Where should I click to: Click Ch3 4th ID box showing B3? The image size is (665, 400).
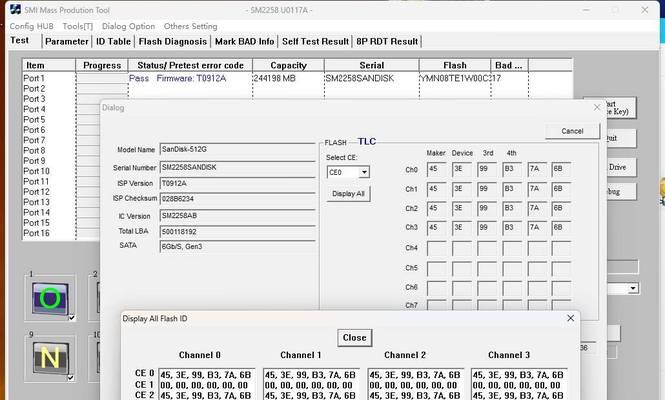pyautogui.click(x=512, y=228)
